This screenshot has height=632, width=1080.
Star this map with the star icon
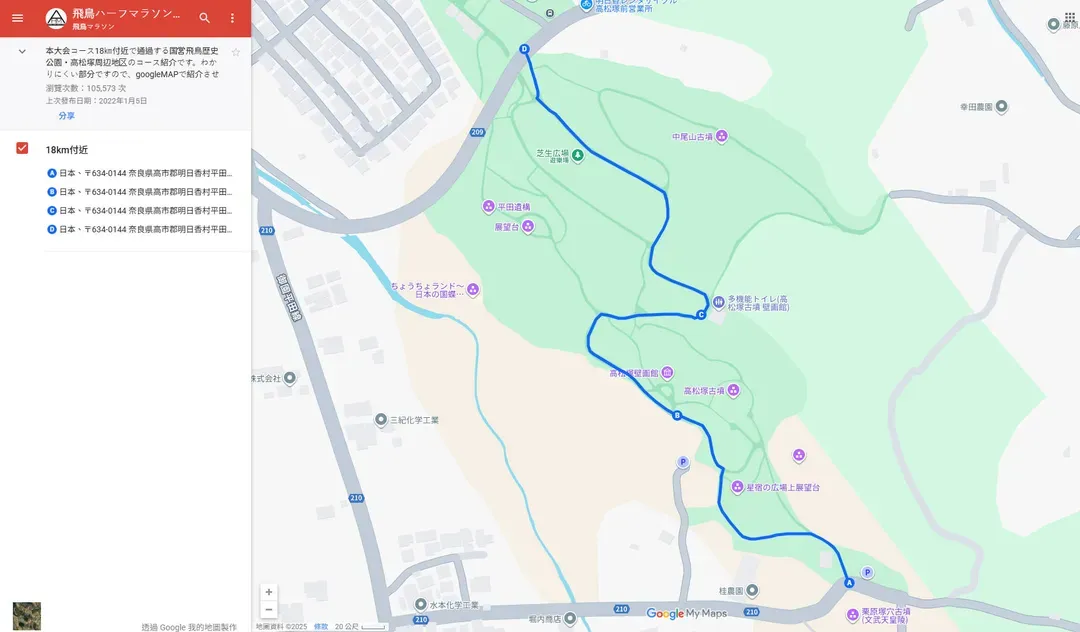[236, 52]
